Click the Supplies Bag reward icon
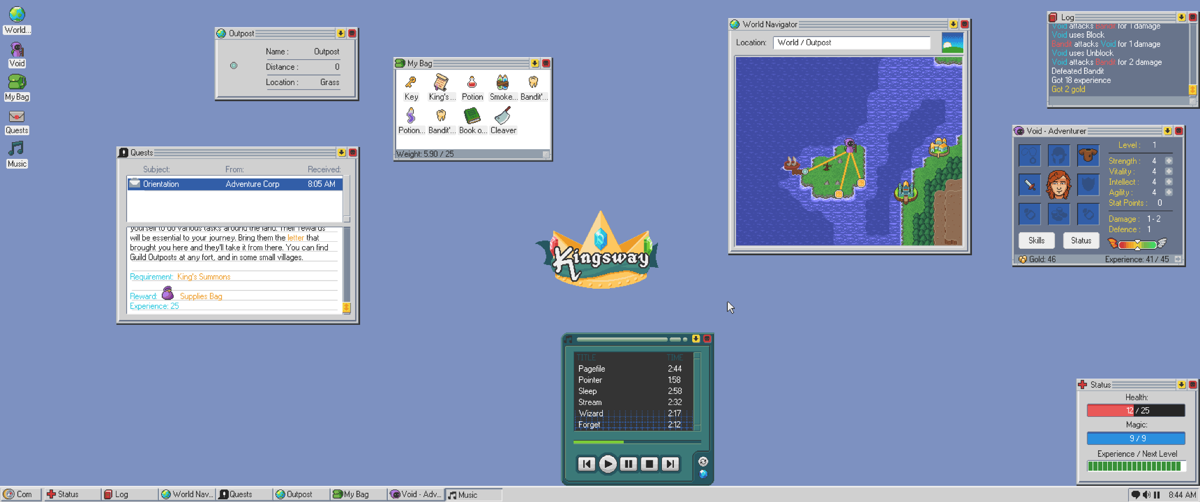This screenshot has height=502, width=1200. (x=168, y=293)
